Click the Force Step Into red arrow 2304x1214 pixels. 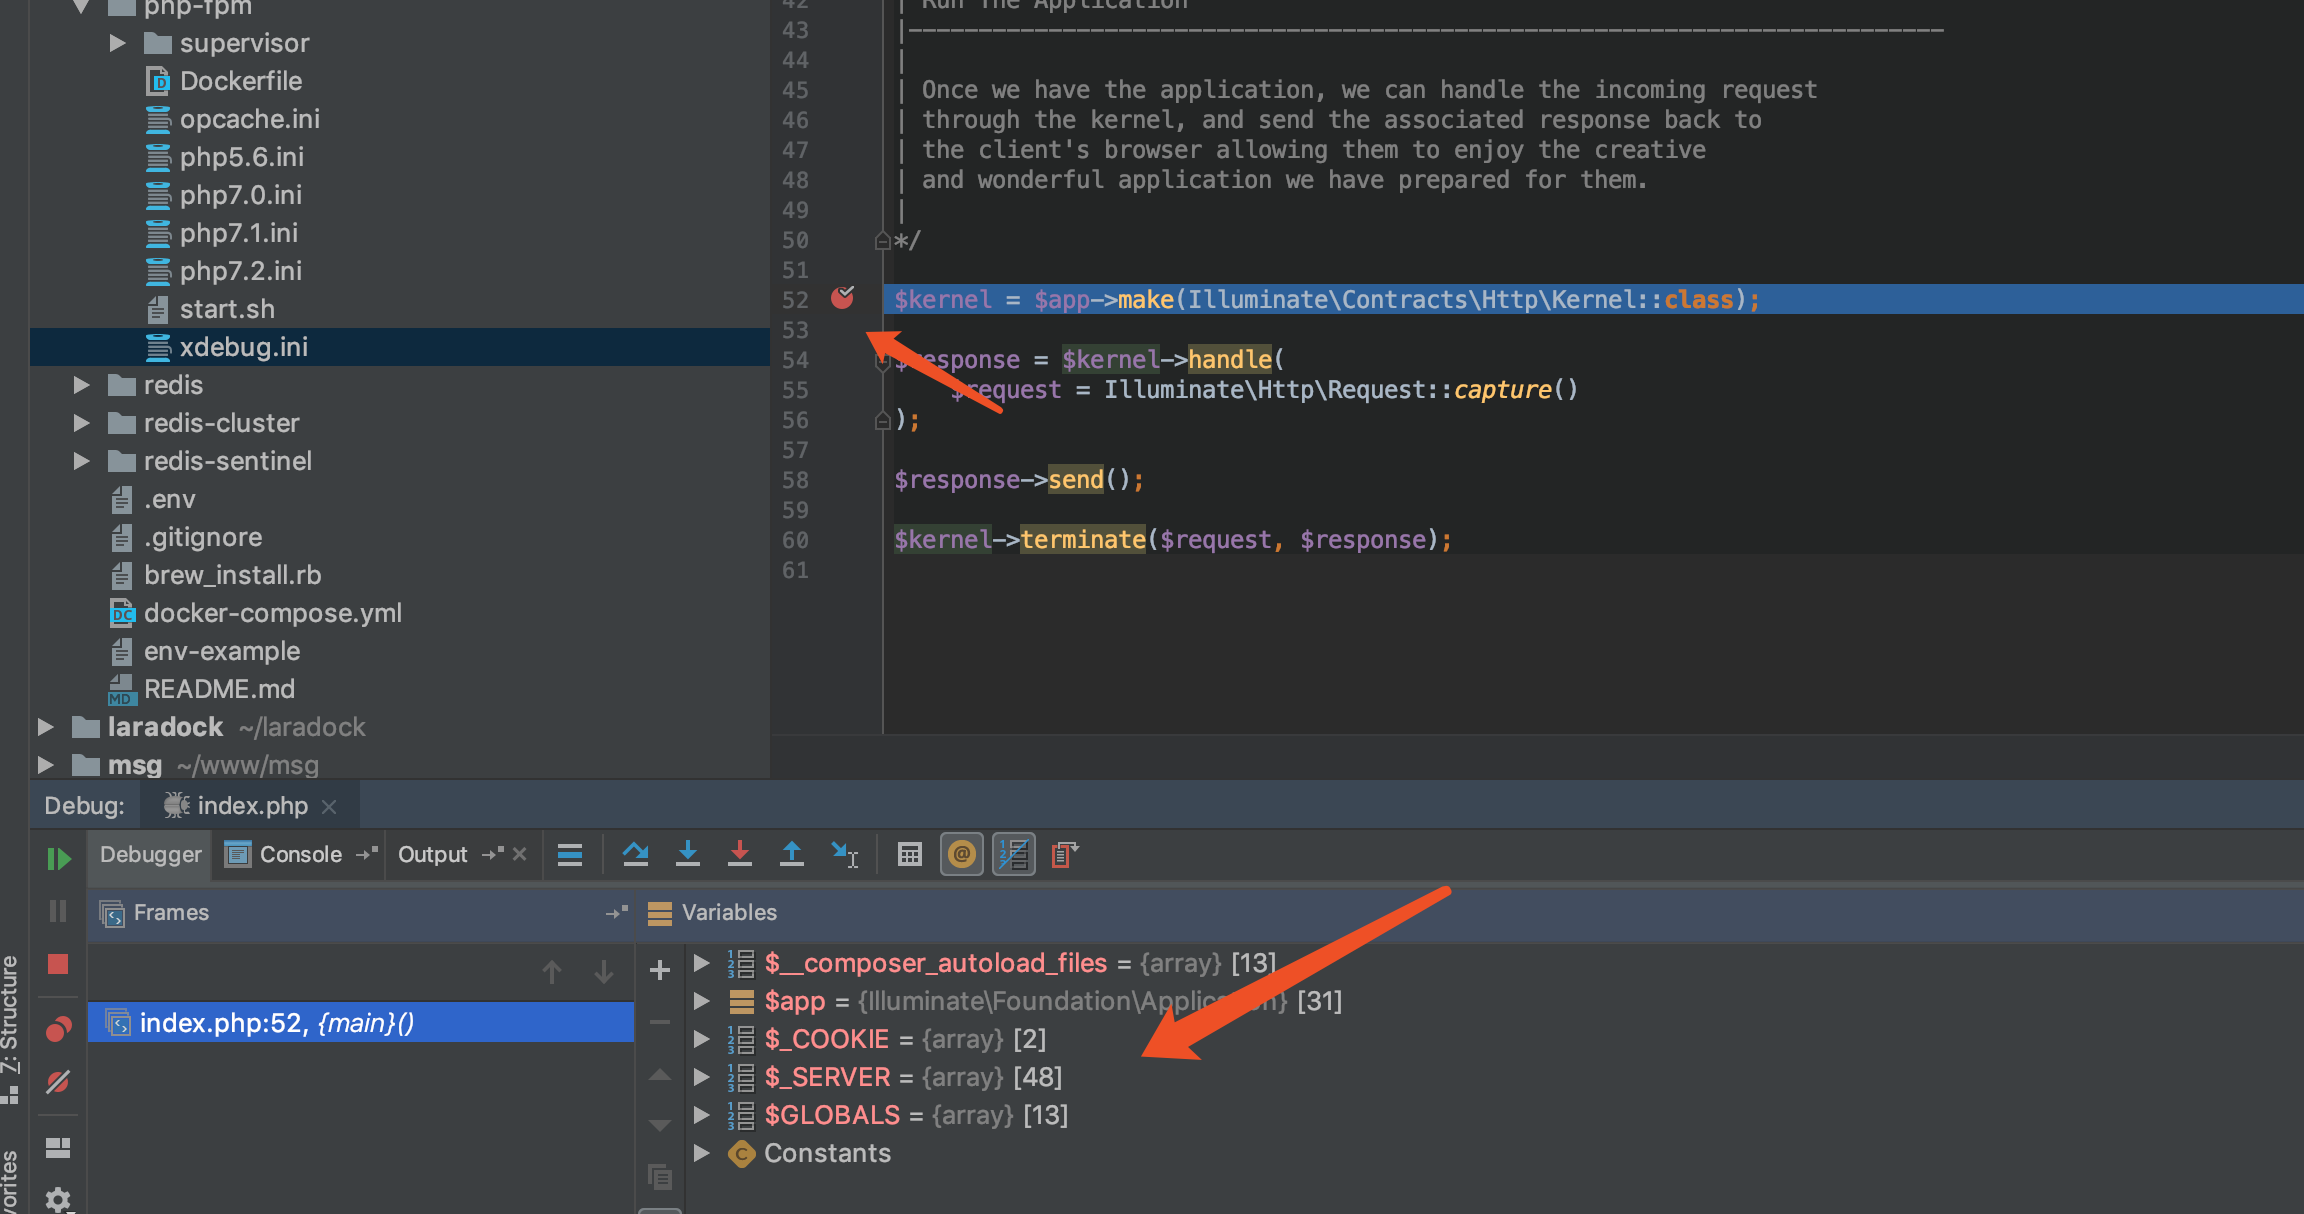[x=740, y=854]
